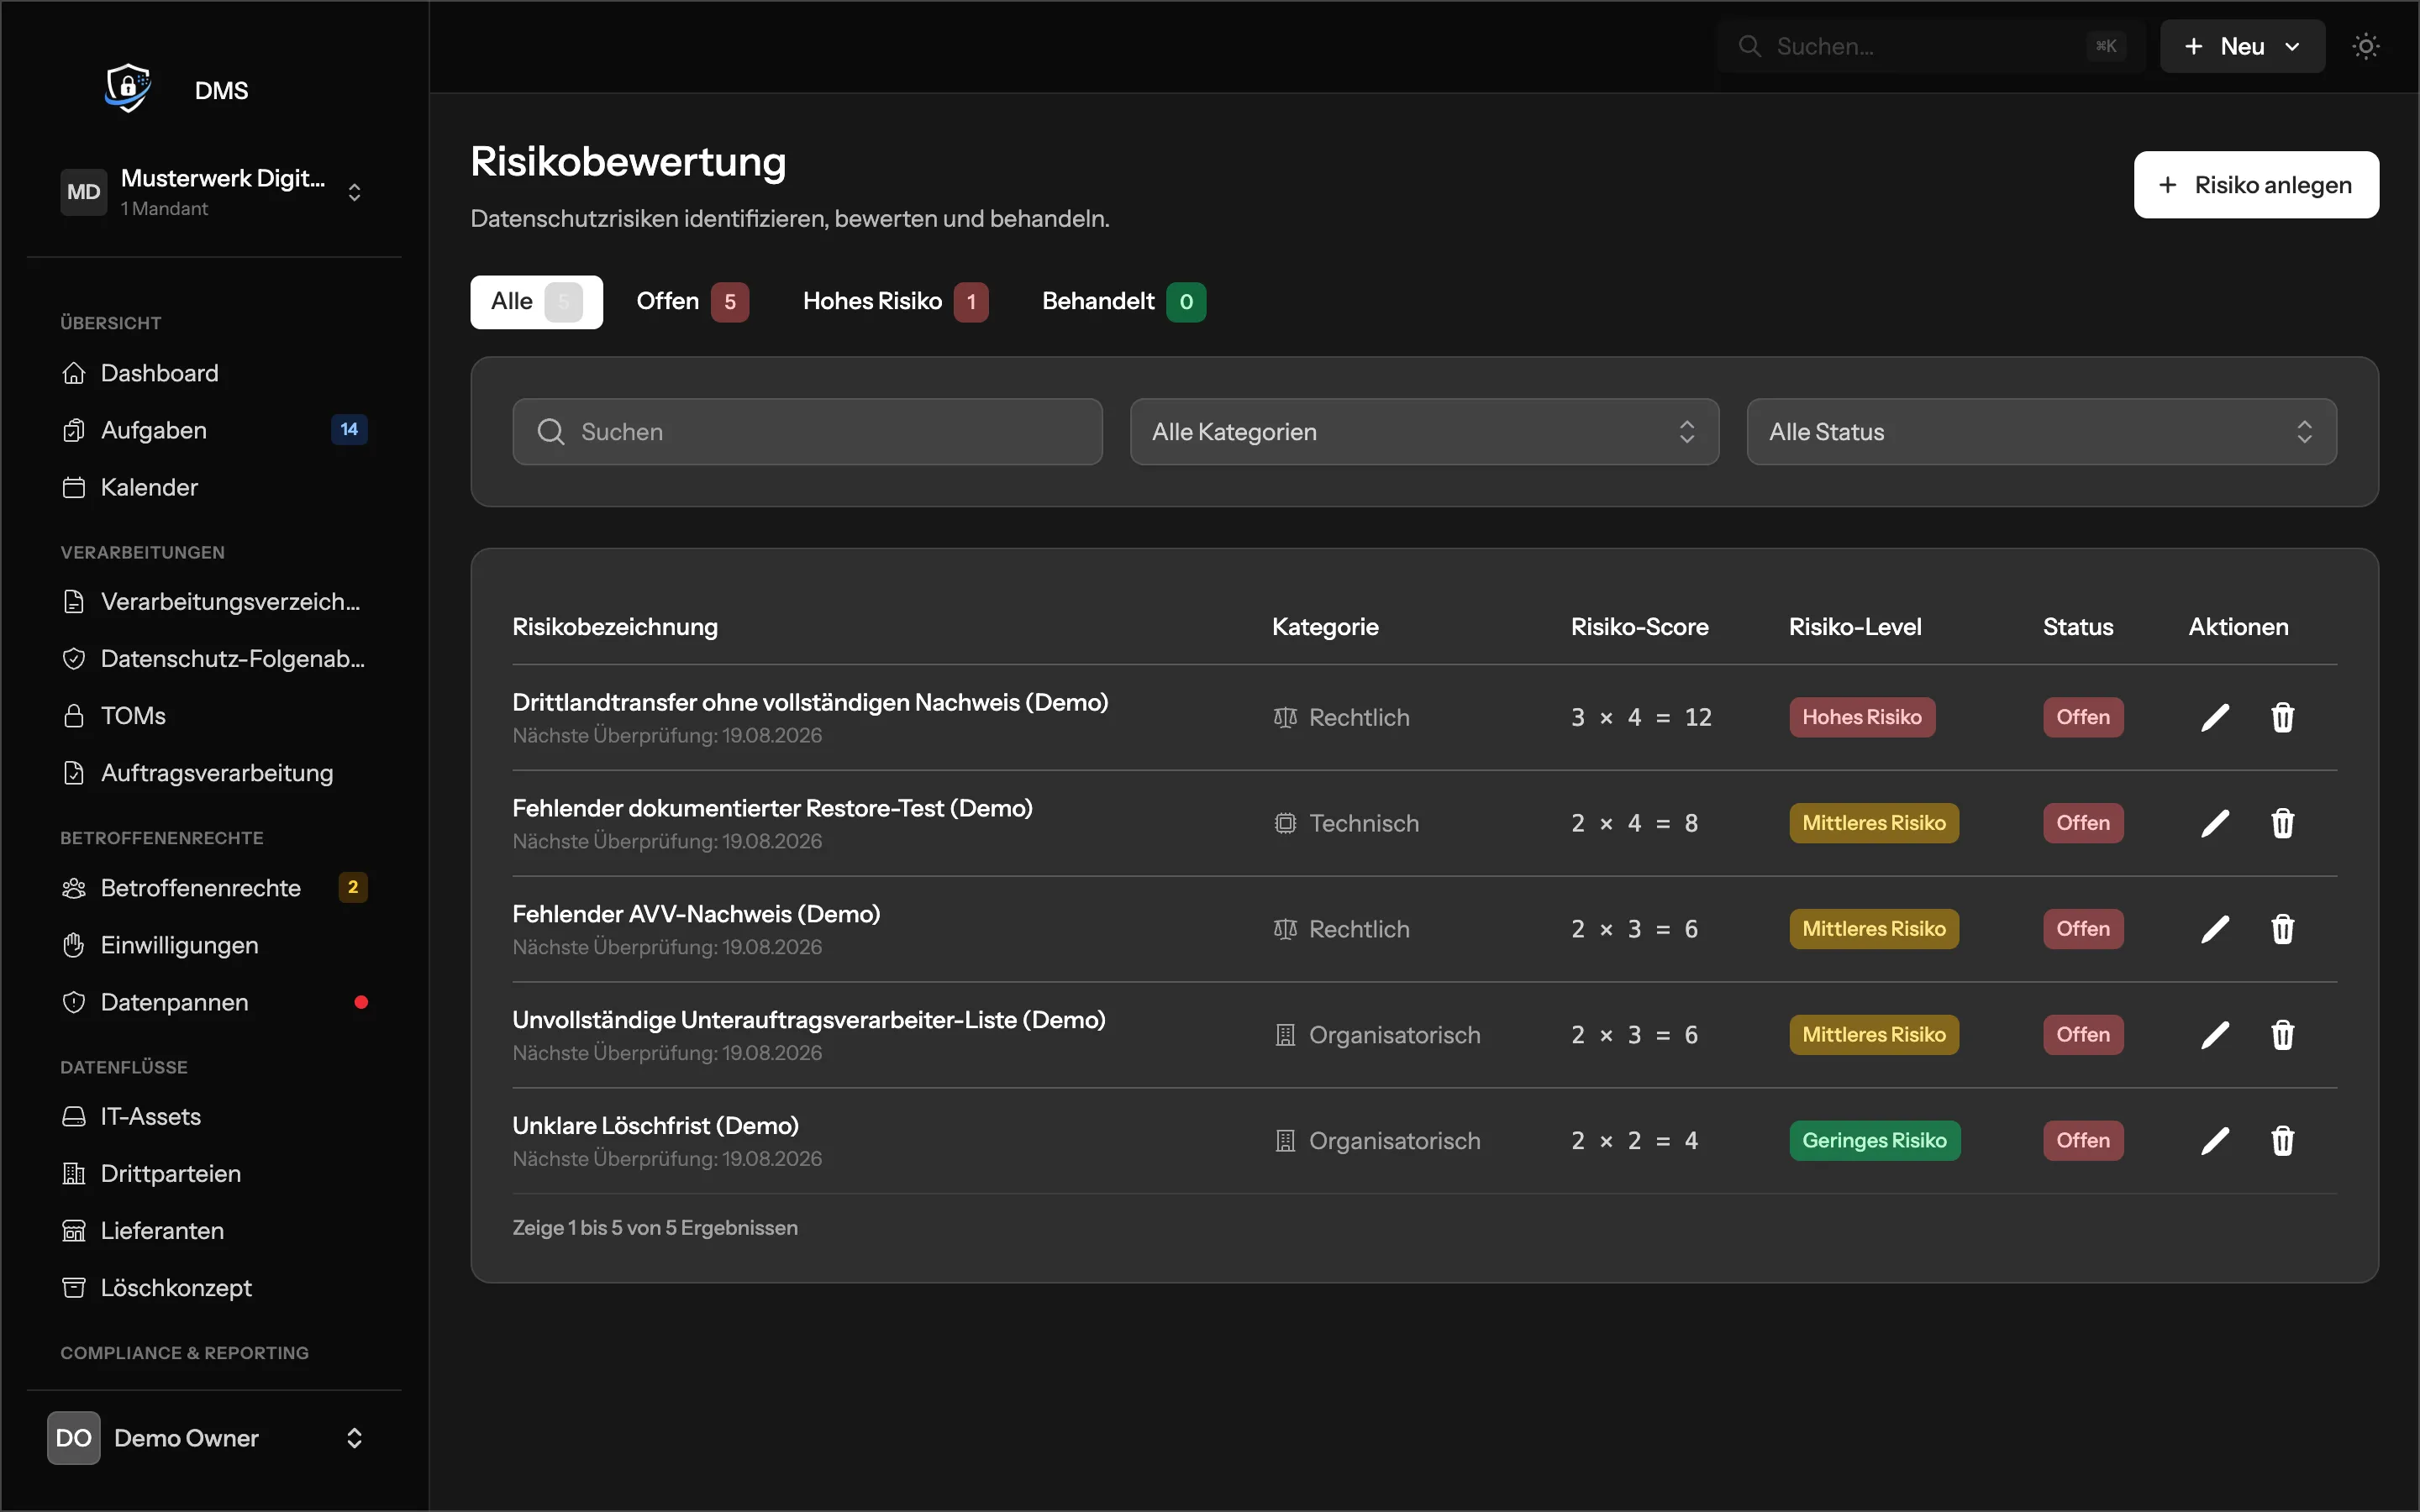Image resolution: width=2420 pixels, height=1512 pixels.
Task: Open the Alle Kategorien dropdown
Action: tap(1424, 431)
